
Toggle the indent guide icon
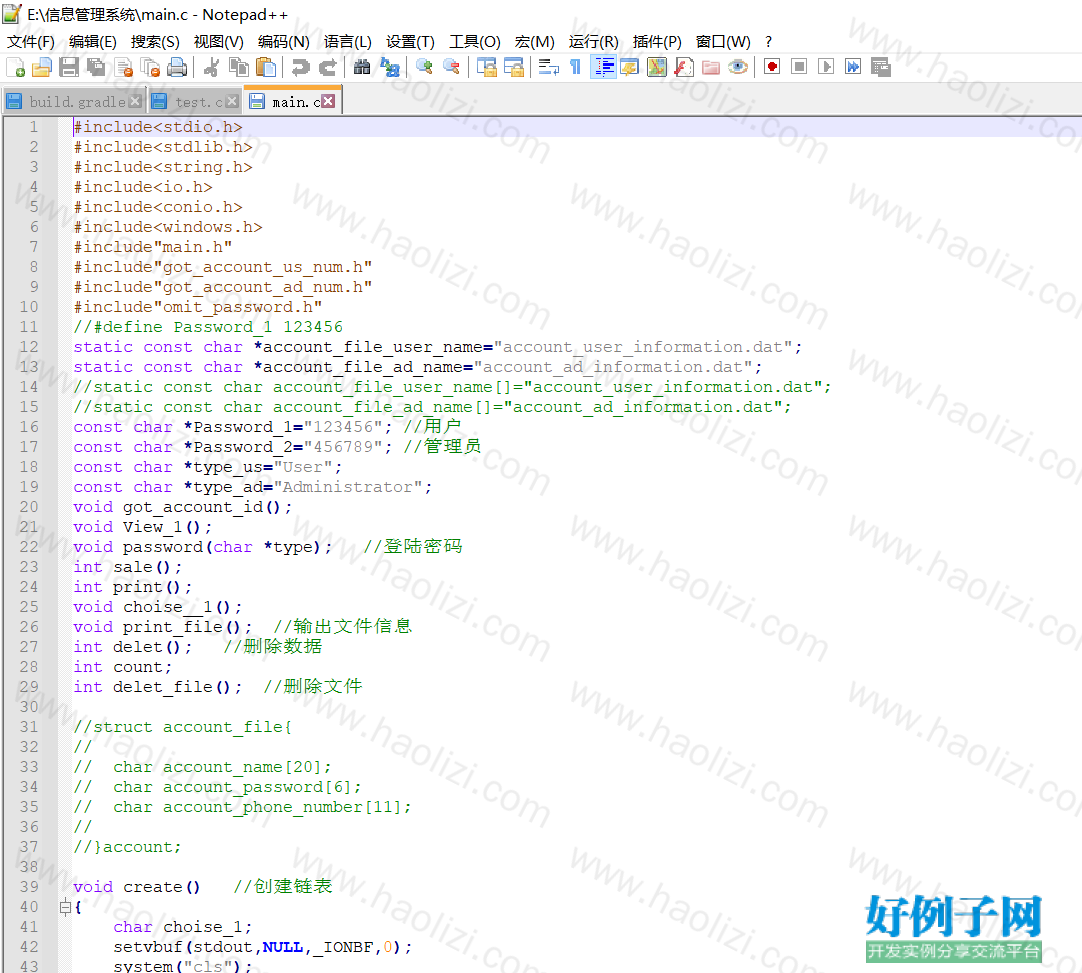coord(603,67)
